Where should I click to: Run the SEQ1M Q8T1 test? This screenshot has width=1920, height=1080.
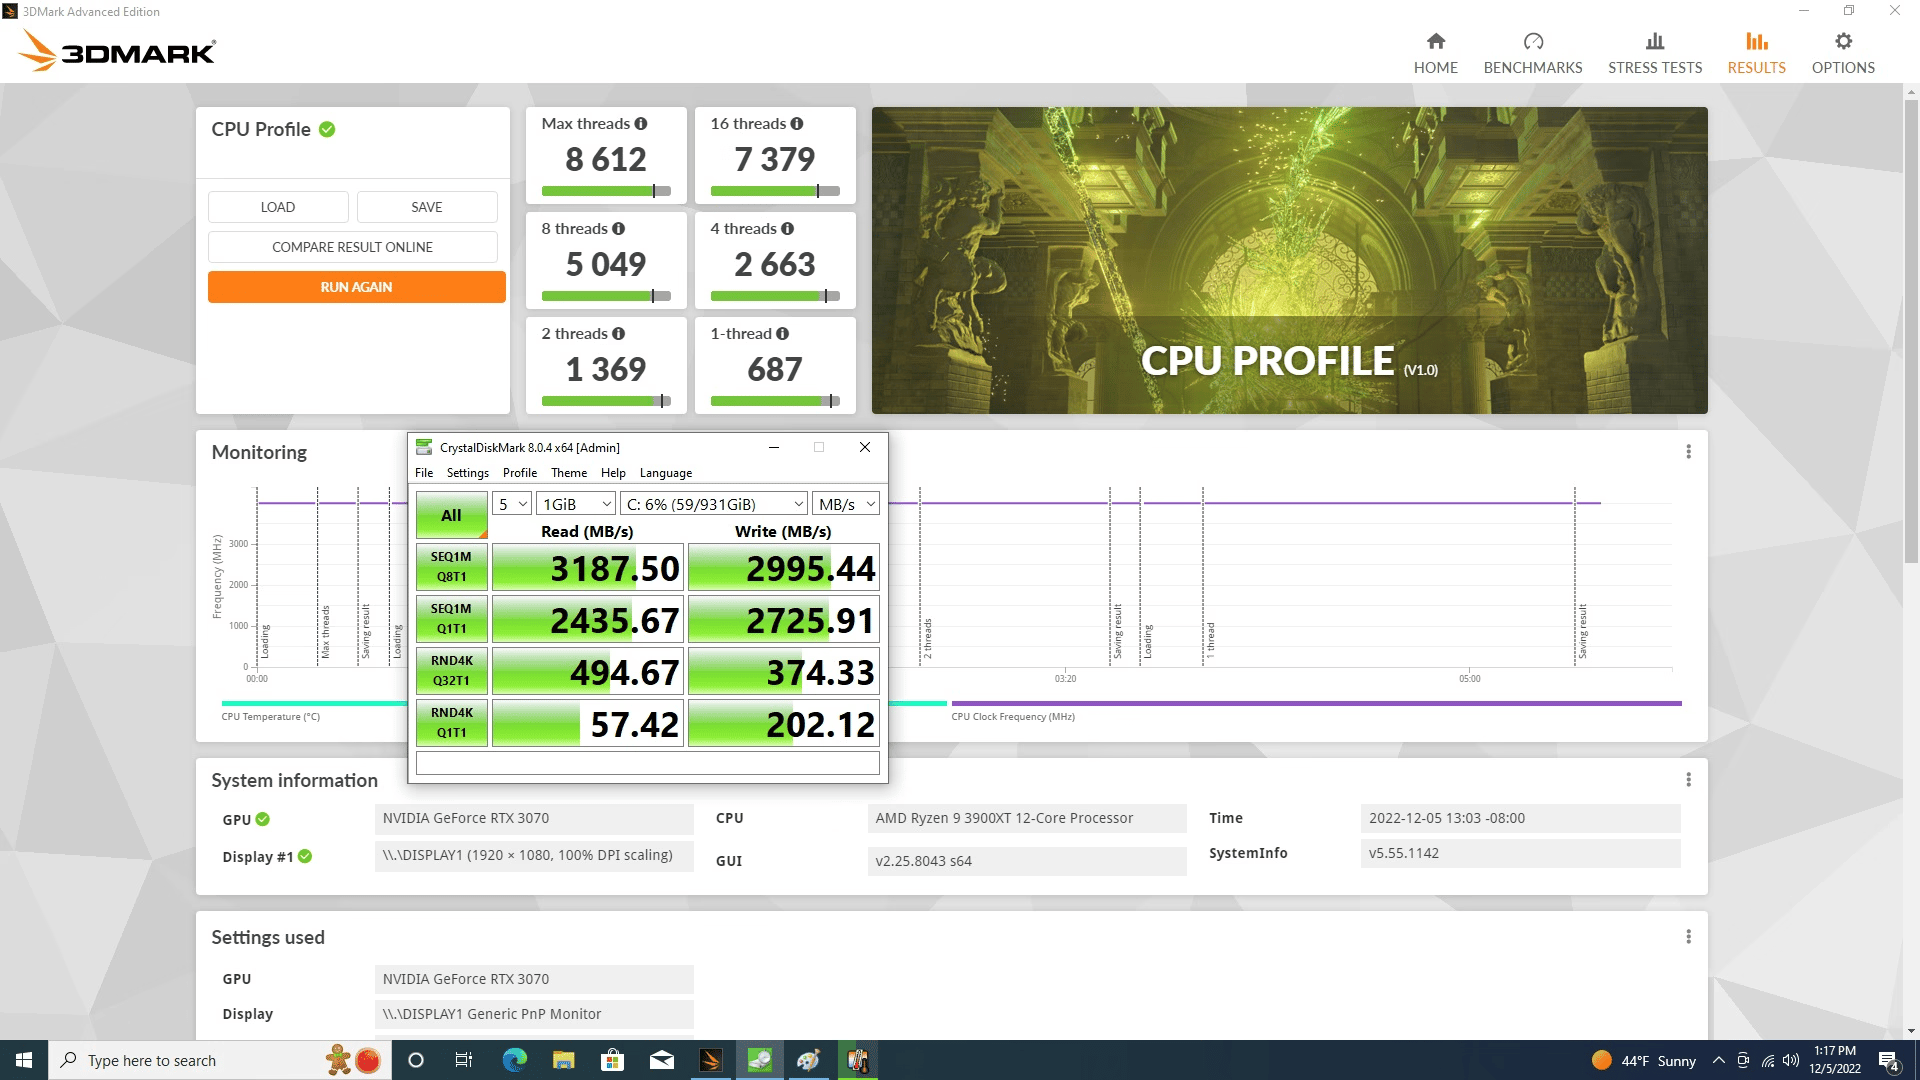tap(451, 567)
